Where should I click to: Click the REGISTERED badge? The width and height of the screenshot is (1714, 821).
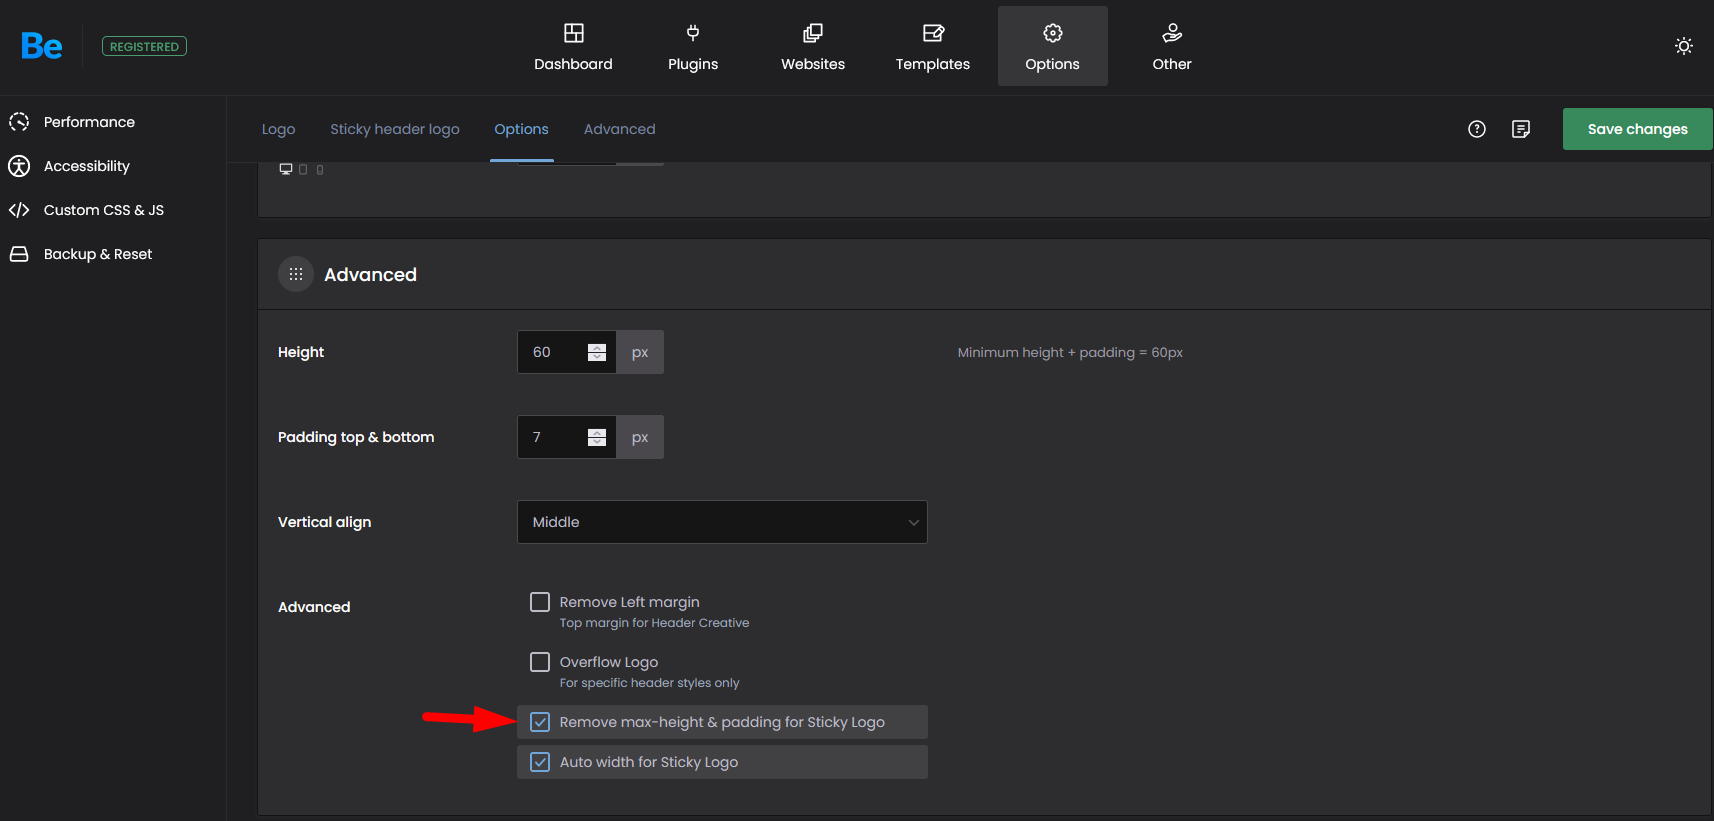[x=144, y=46]
